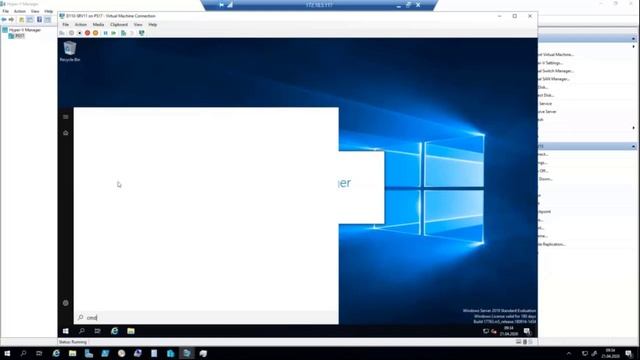Open the File menu in Virtual Machine Connection

65,24
